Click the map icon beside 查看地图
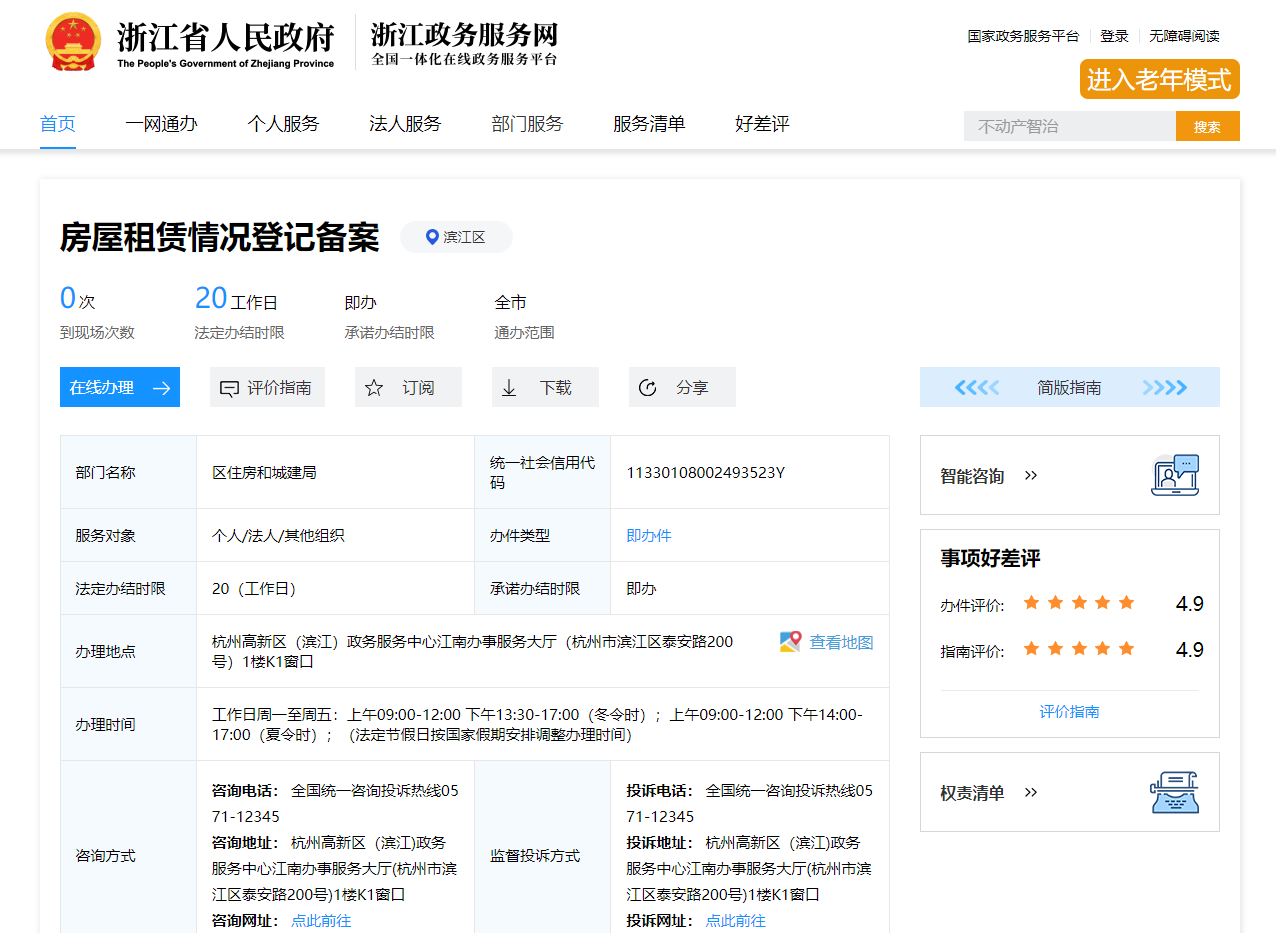The height and width of the screenshot is (933, 1276). [x=791, y=642]
